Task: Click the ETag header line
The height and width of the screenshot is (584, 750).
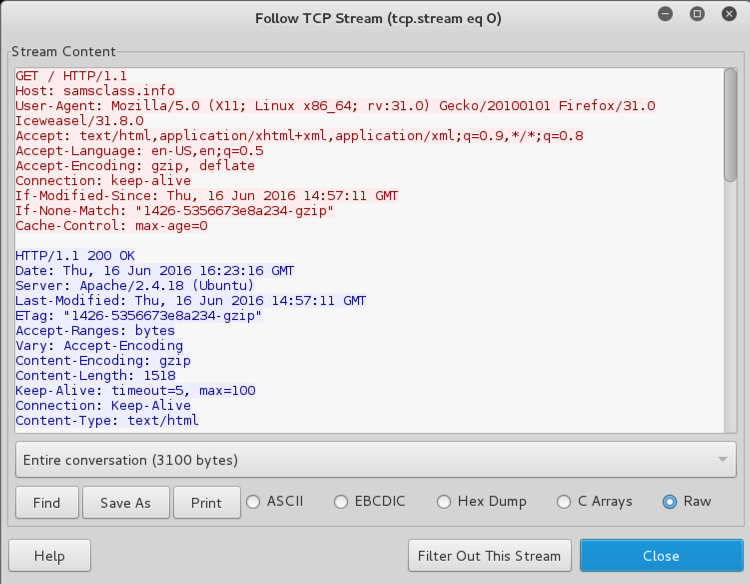Action: tap(139, 316)
